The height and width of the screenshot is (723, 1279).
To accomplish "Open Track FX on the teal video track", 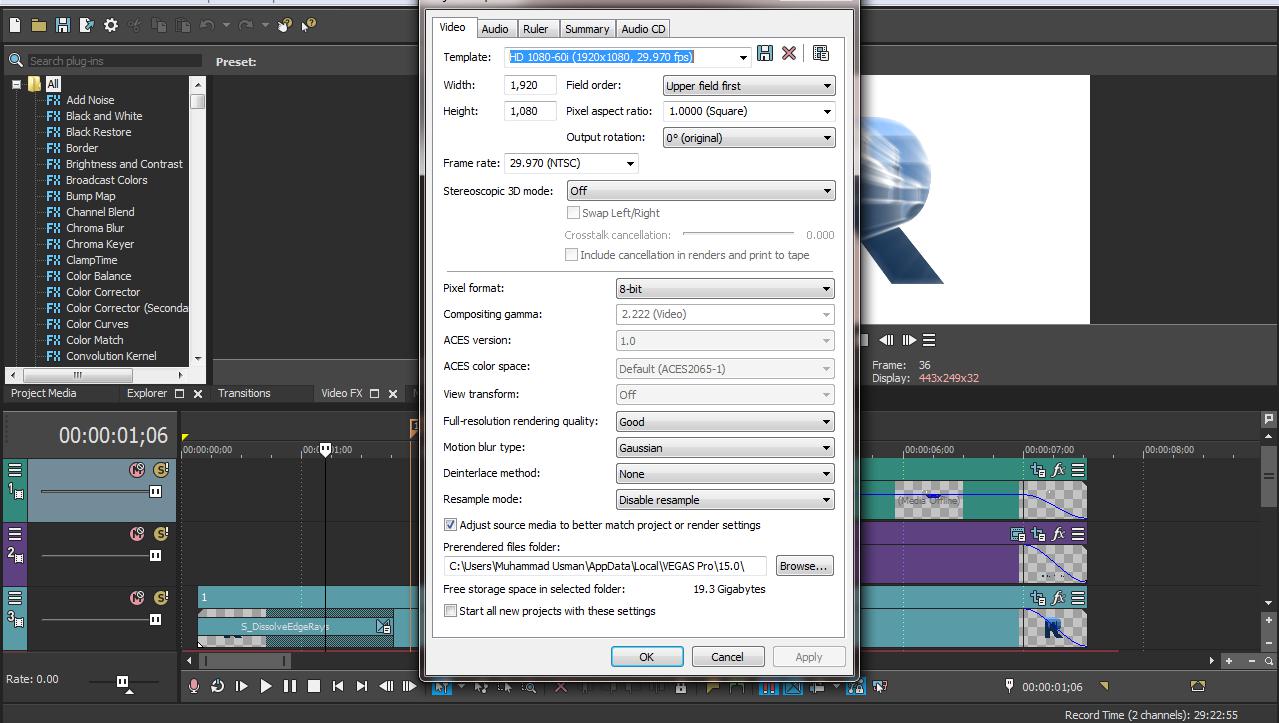I will pos(1058,469).
